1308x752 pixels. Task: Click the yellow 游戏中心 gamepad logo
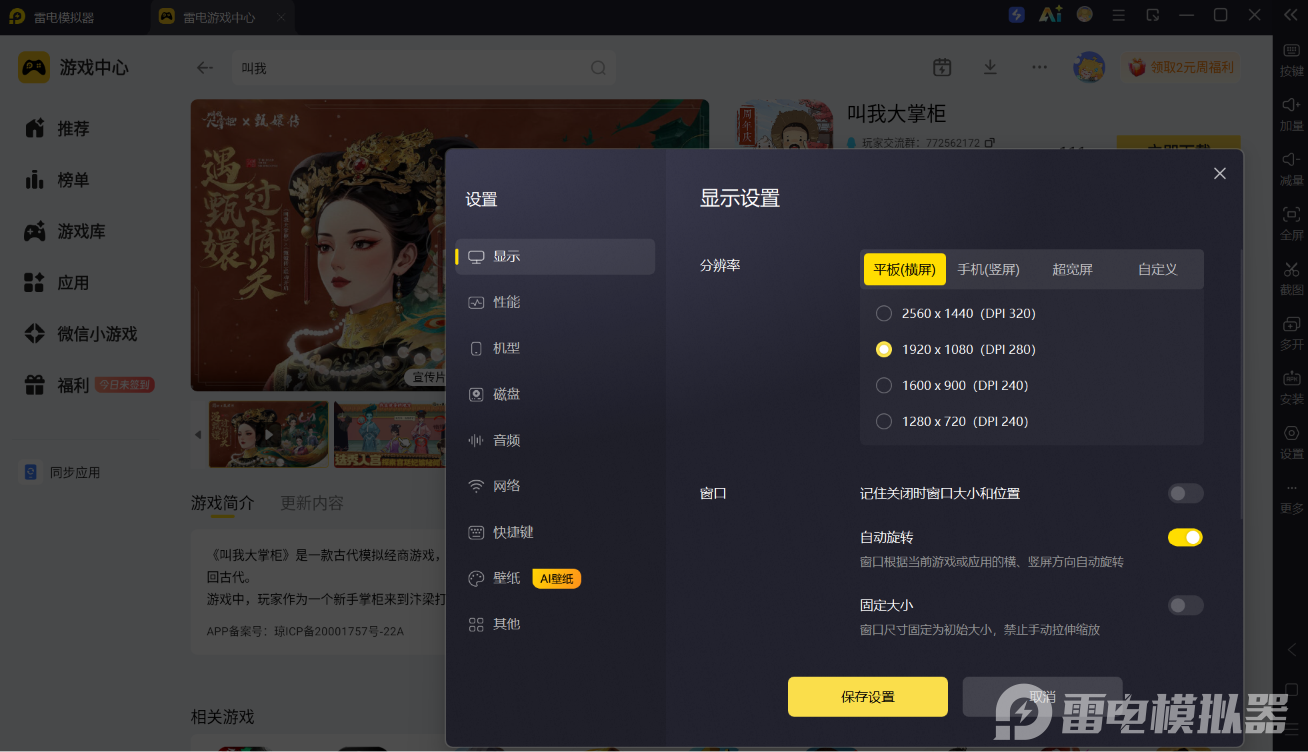[x=34, y=67]
